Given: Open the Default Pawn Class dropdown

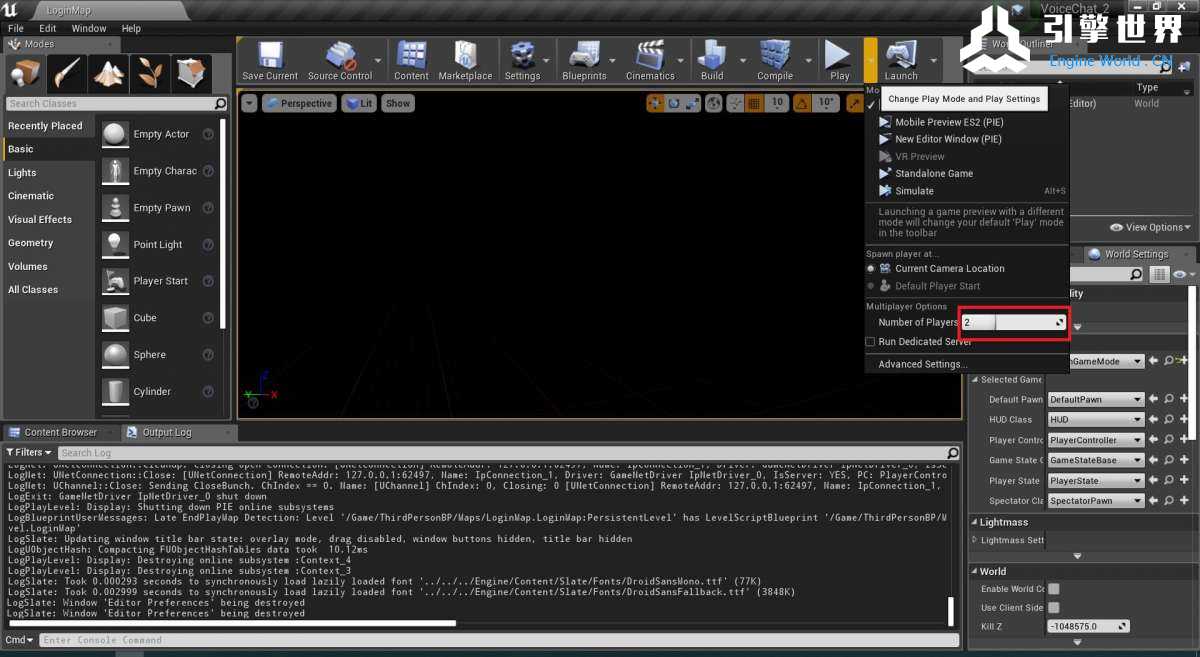Looking at the screenshot, I should pos(1095,399).
